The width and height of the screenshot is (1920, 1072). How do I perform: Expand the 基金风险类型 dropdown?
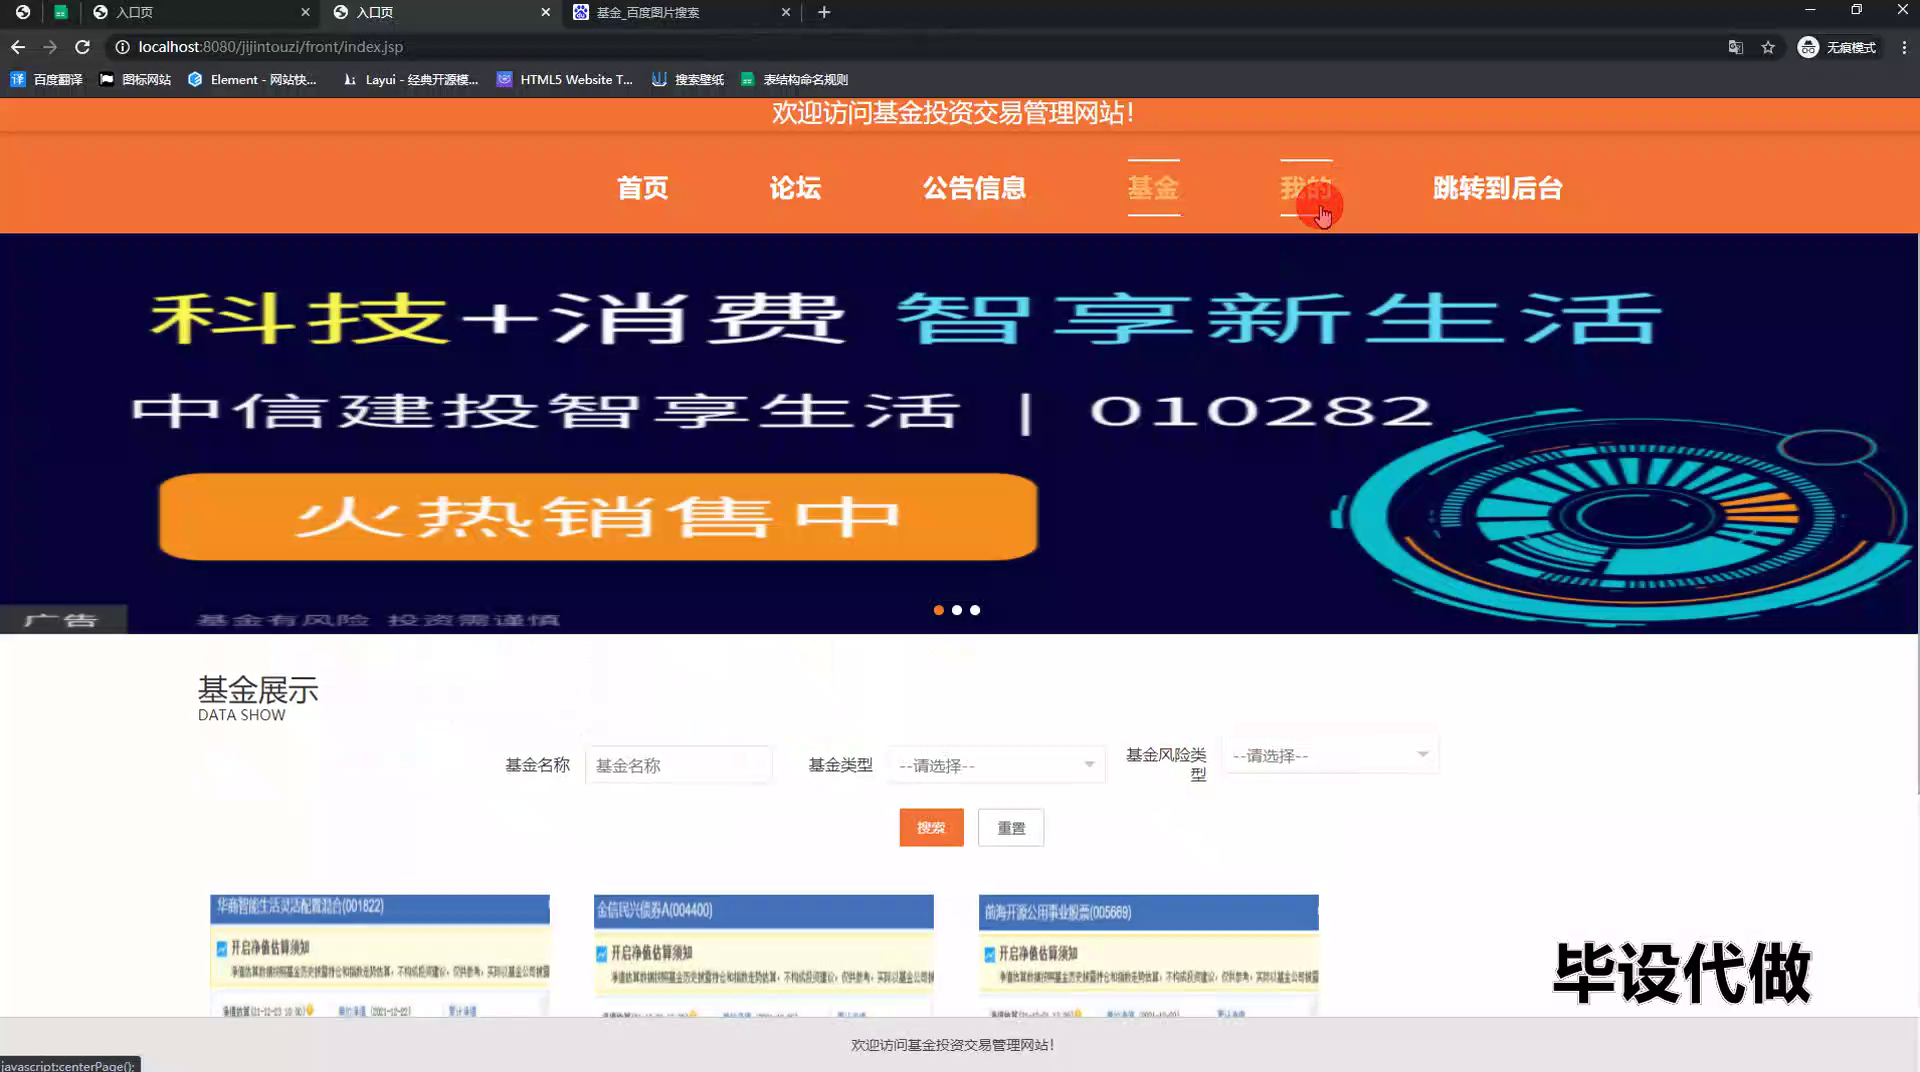point(1330,755)
